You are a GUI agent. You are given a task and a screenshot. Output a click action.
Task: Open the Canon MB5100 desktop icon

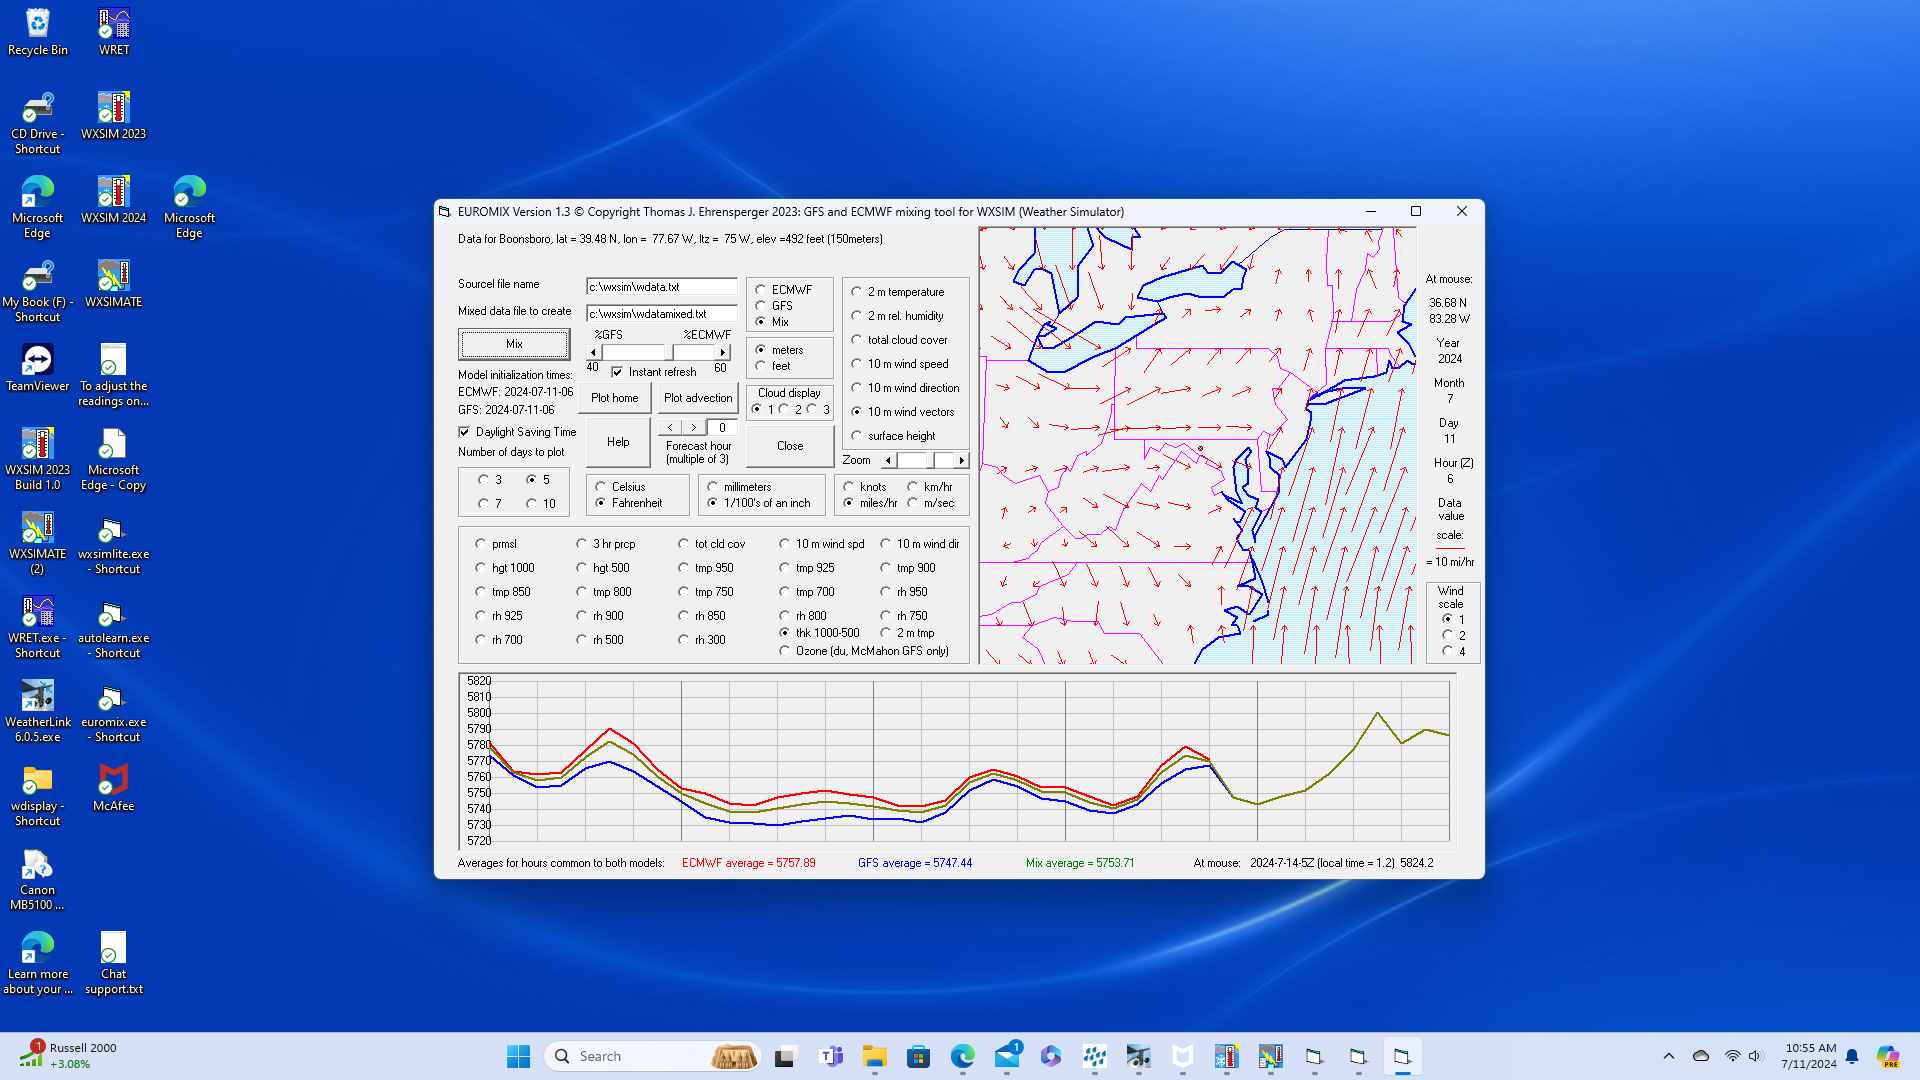tap(38, 879)
